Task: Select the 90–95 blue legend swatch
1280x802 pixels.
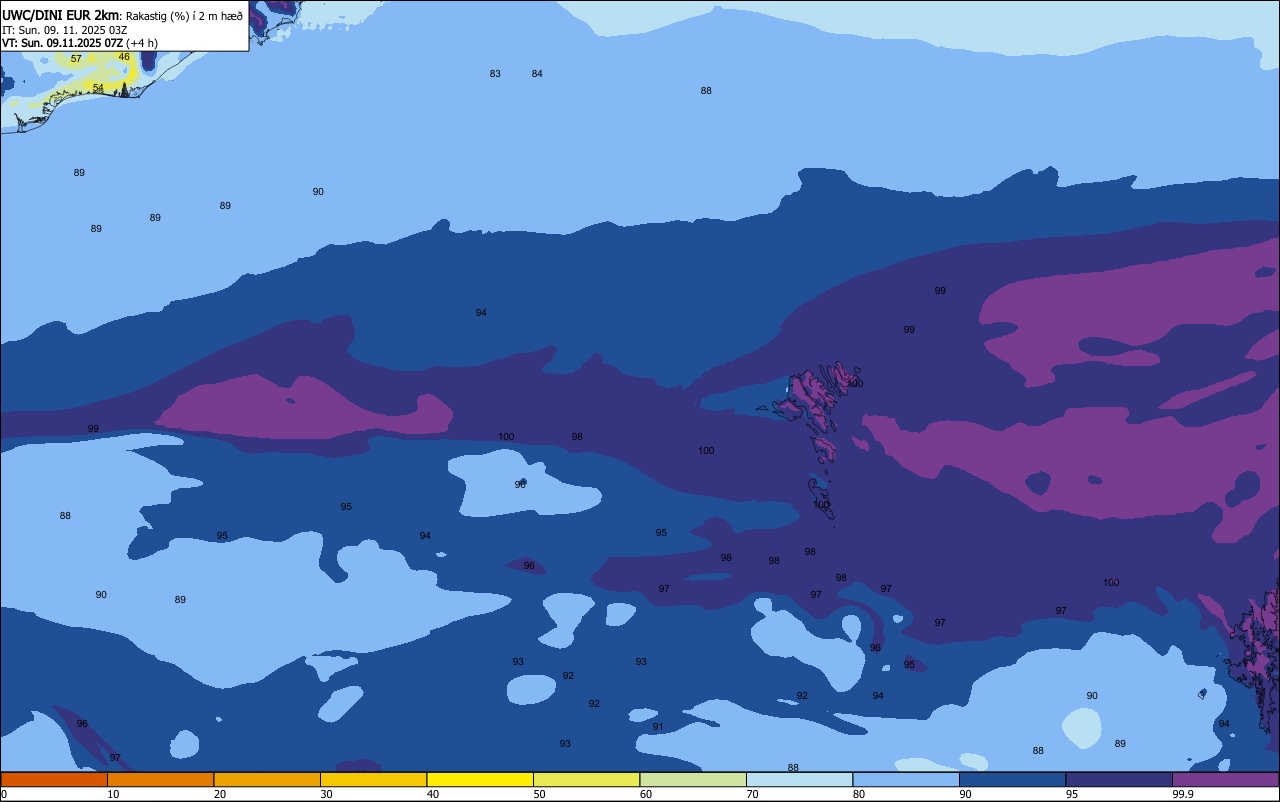Action: pyautogui.click(x=1012, y=779)
